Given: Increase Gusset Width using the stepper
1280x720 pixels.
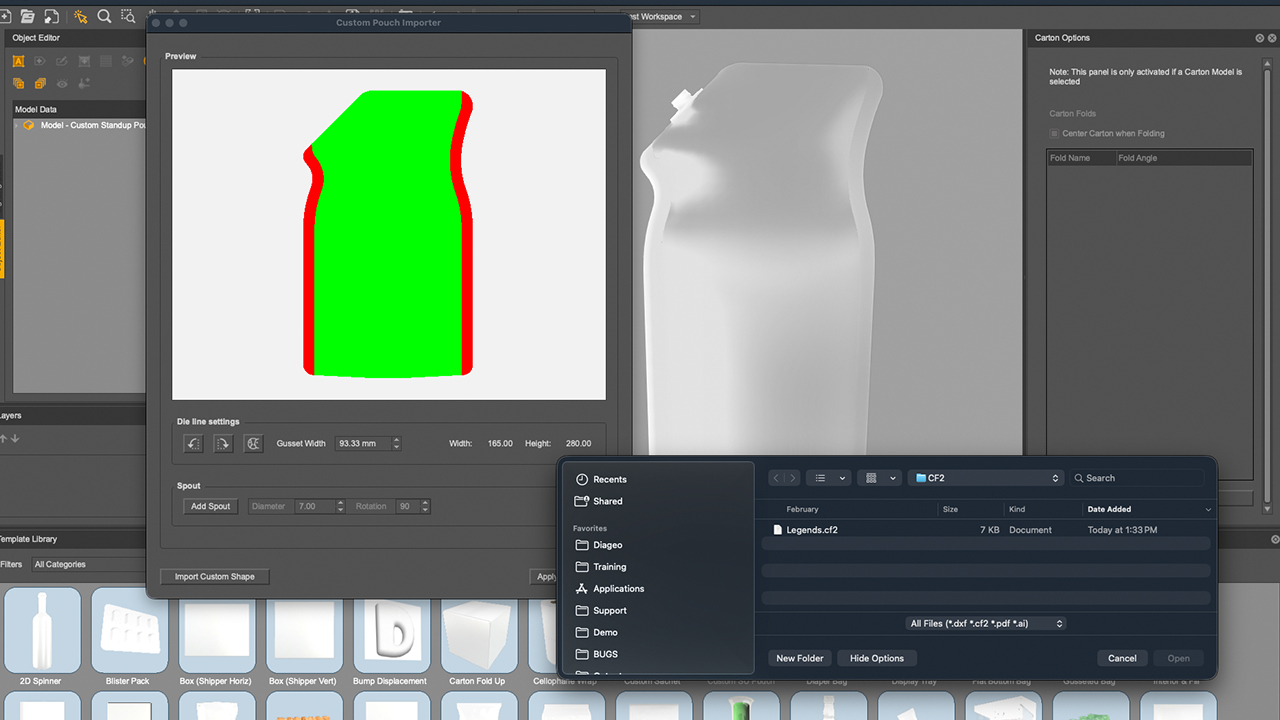Looking at the screenshot, I should [397, 439].
